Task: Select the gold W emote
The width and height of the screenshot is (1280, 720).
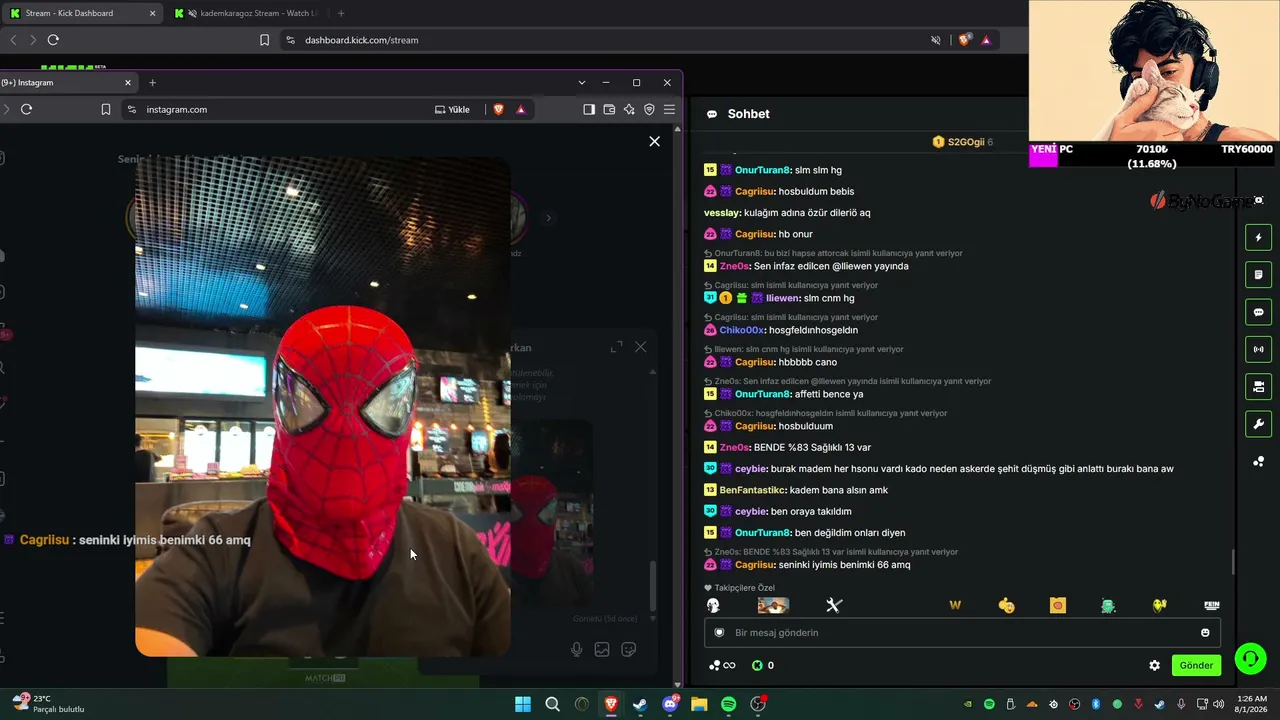Action: pyautogui.click(x=955, y=605)
